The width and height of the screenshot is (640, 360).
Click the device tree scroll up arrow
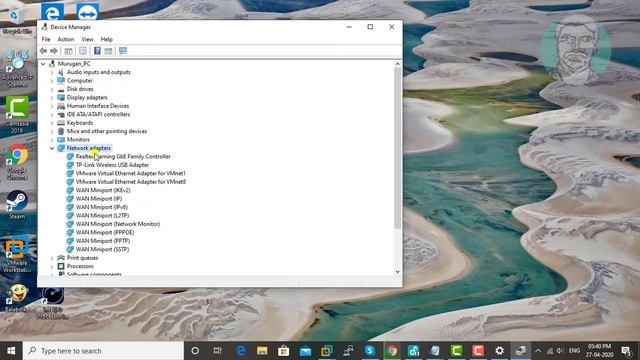pos(398,64)
